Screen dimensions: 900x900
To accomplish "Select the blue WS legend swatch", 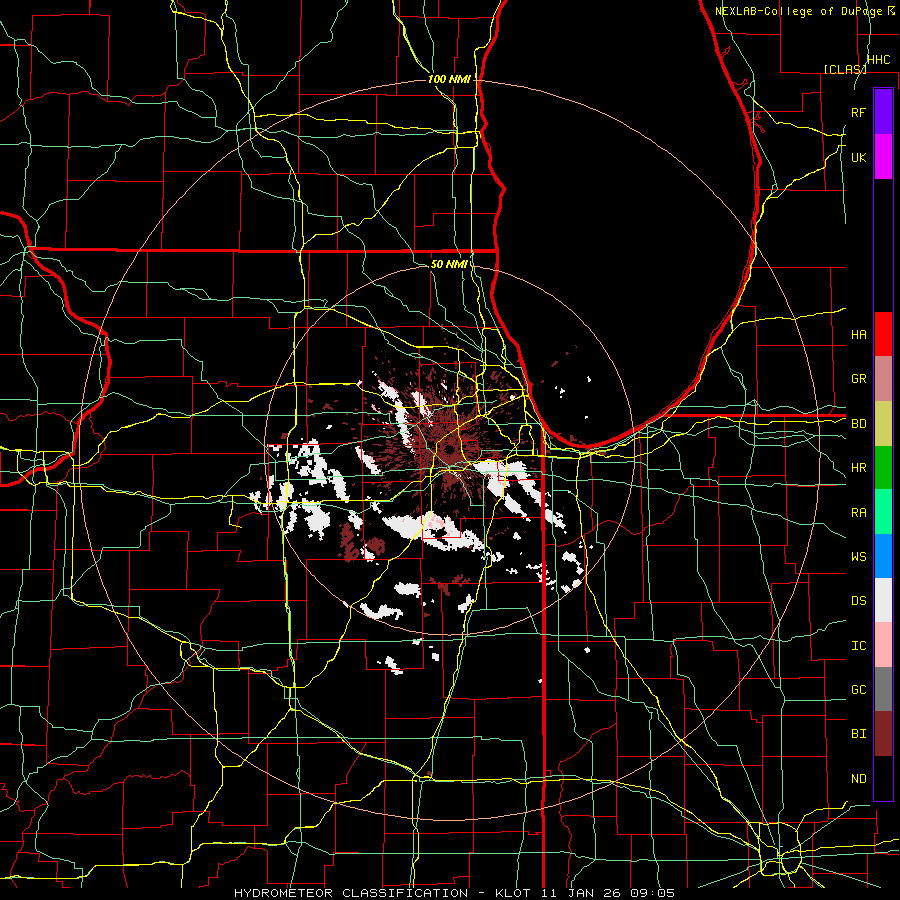I will [x=883, y=556].
